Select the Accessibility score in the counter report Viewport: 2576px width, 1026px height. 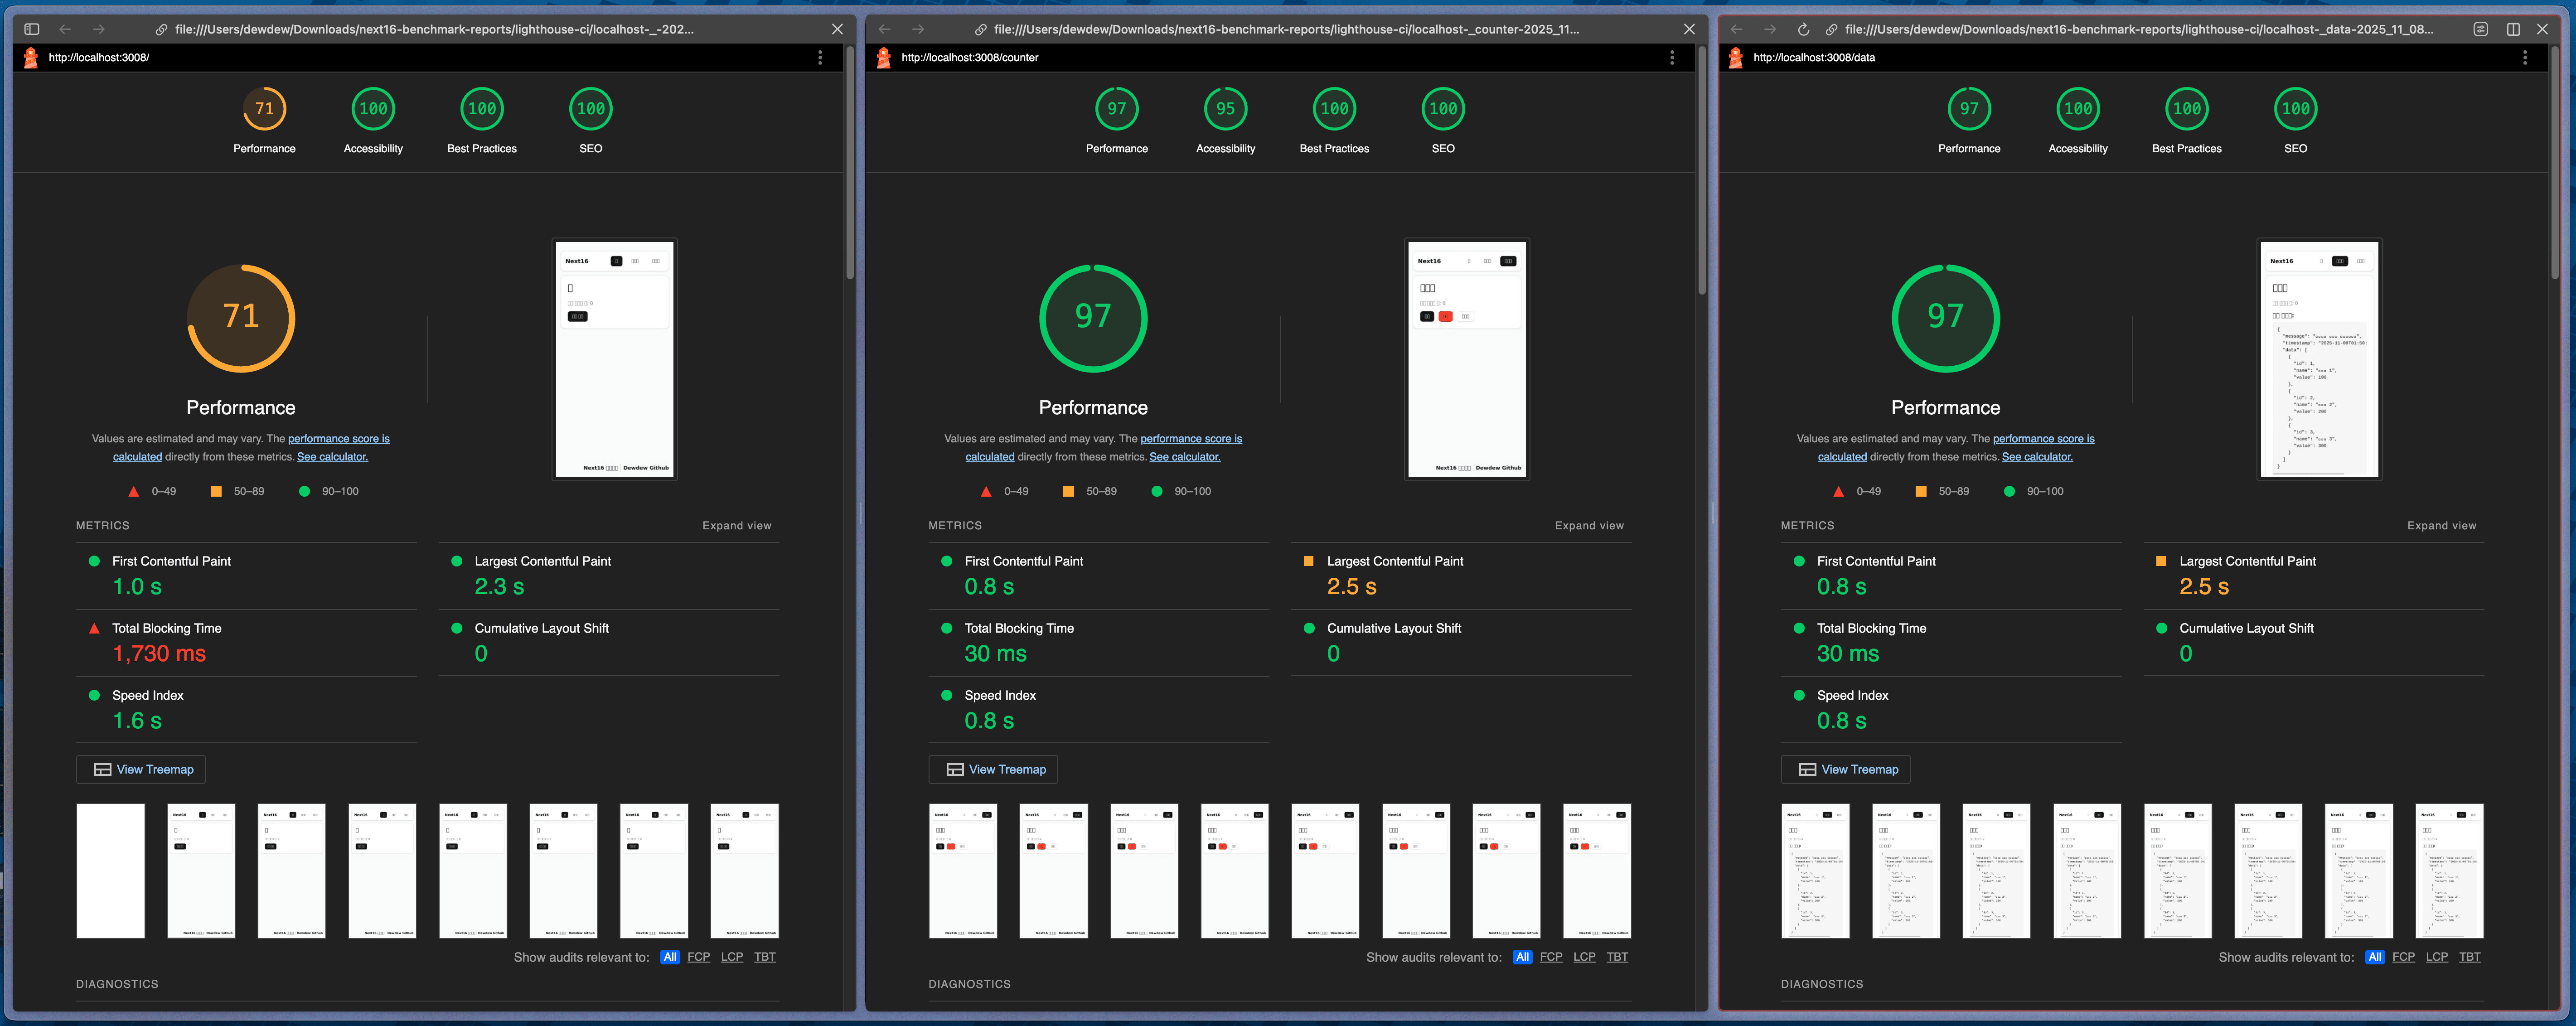1225,108
